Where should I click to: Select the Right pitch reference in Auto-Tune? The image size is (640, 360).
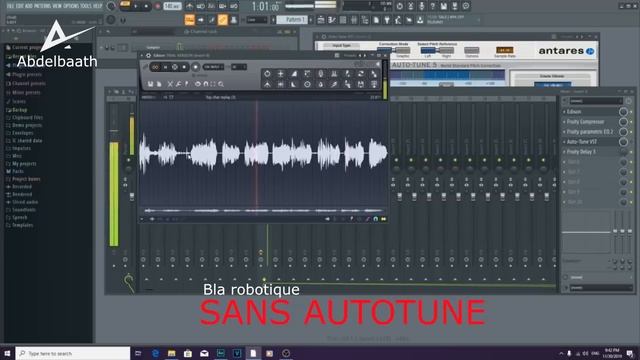pos(446,51)
